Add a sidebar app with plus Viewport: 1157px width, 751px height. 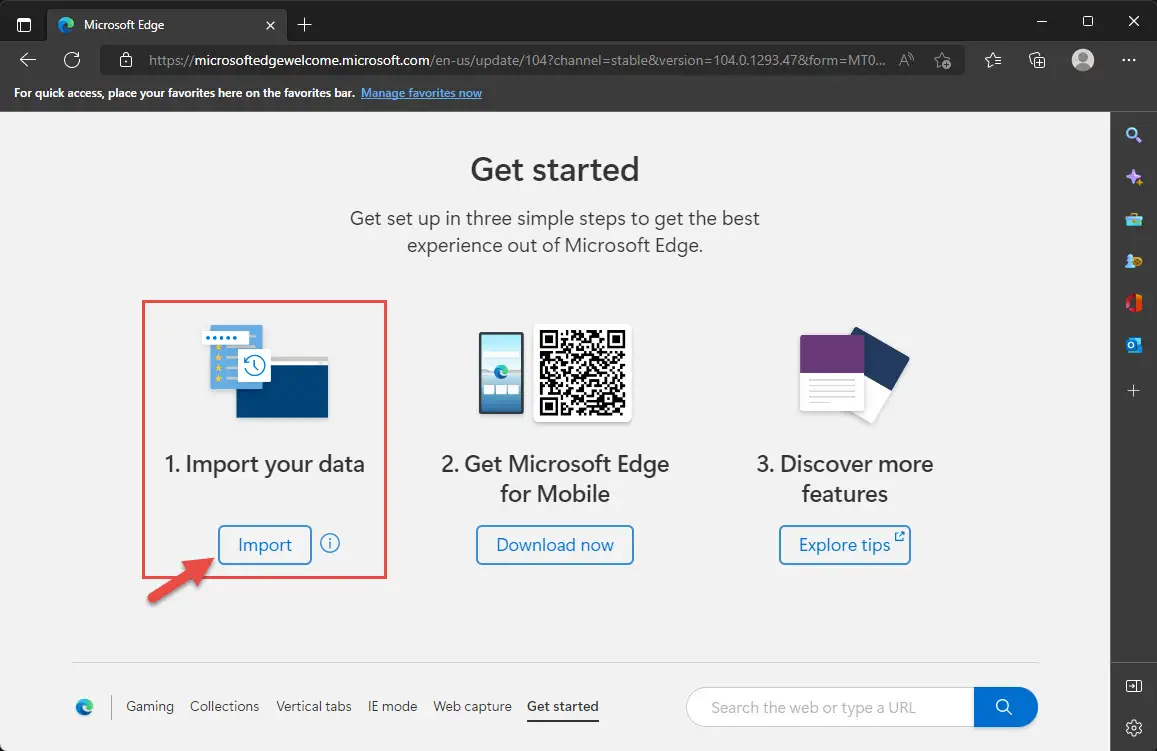[1134, 390]
